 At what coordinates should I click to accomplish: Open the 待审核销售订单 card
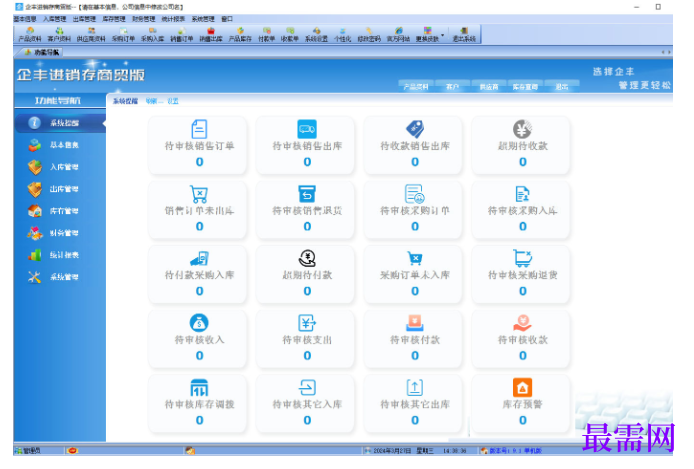coord(199,145)
